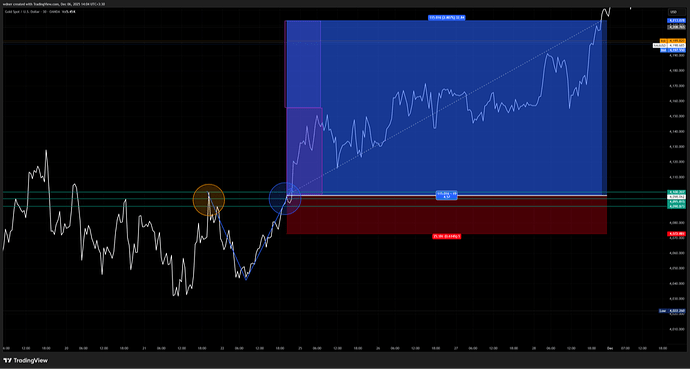Image resolution: width=690 pixels, height=369 pixels.
Task: Click the Gold Spot / U.S. Dollar symbol title
Action: [x=22, y=12]
